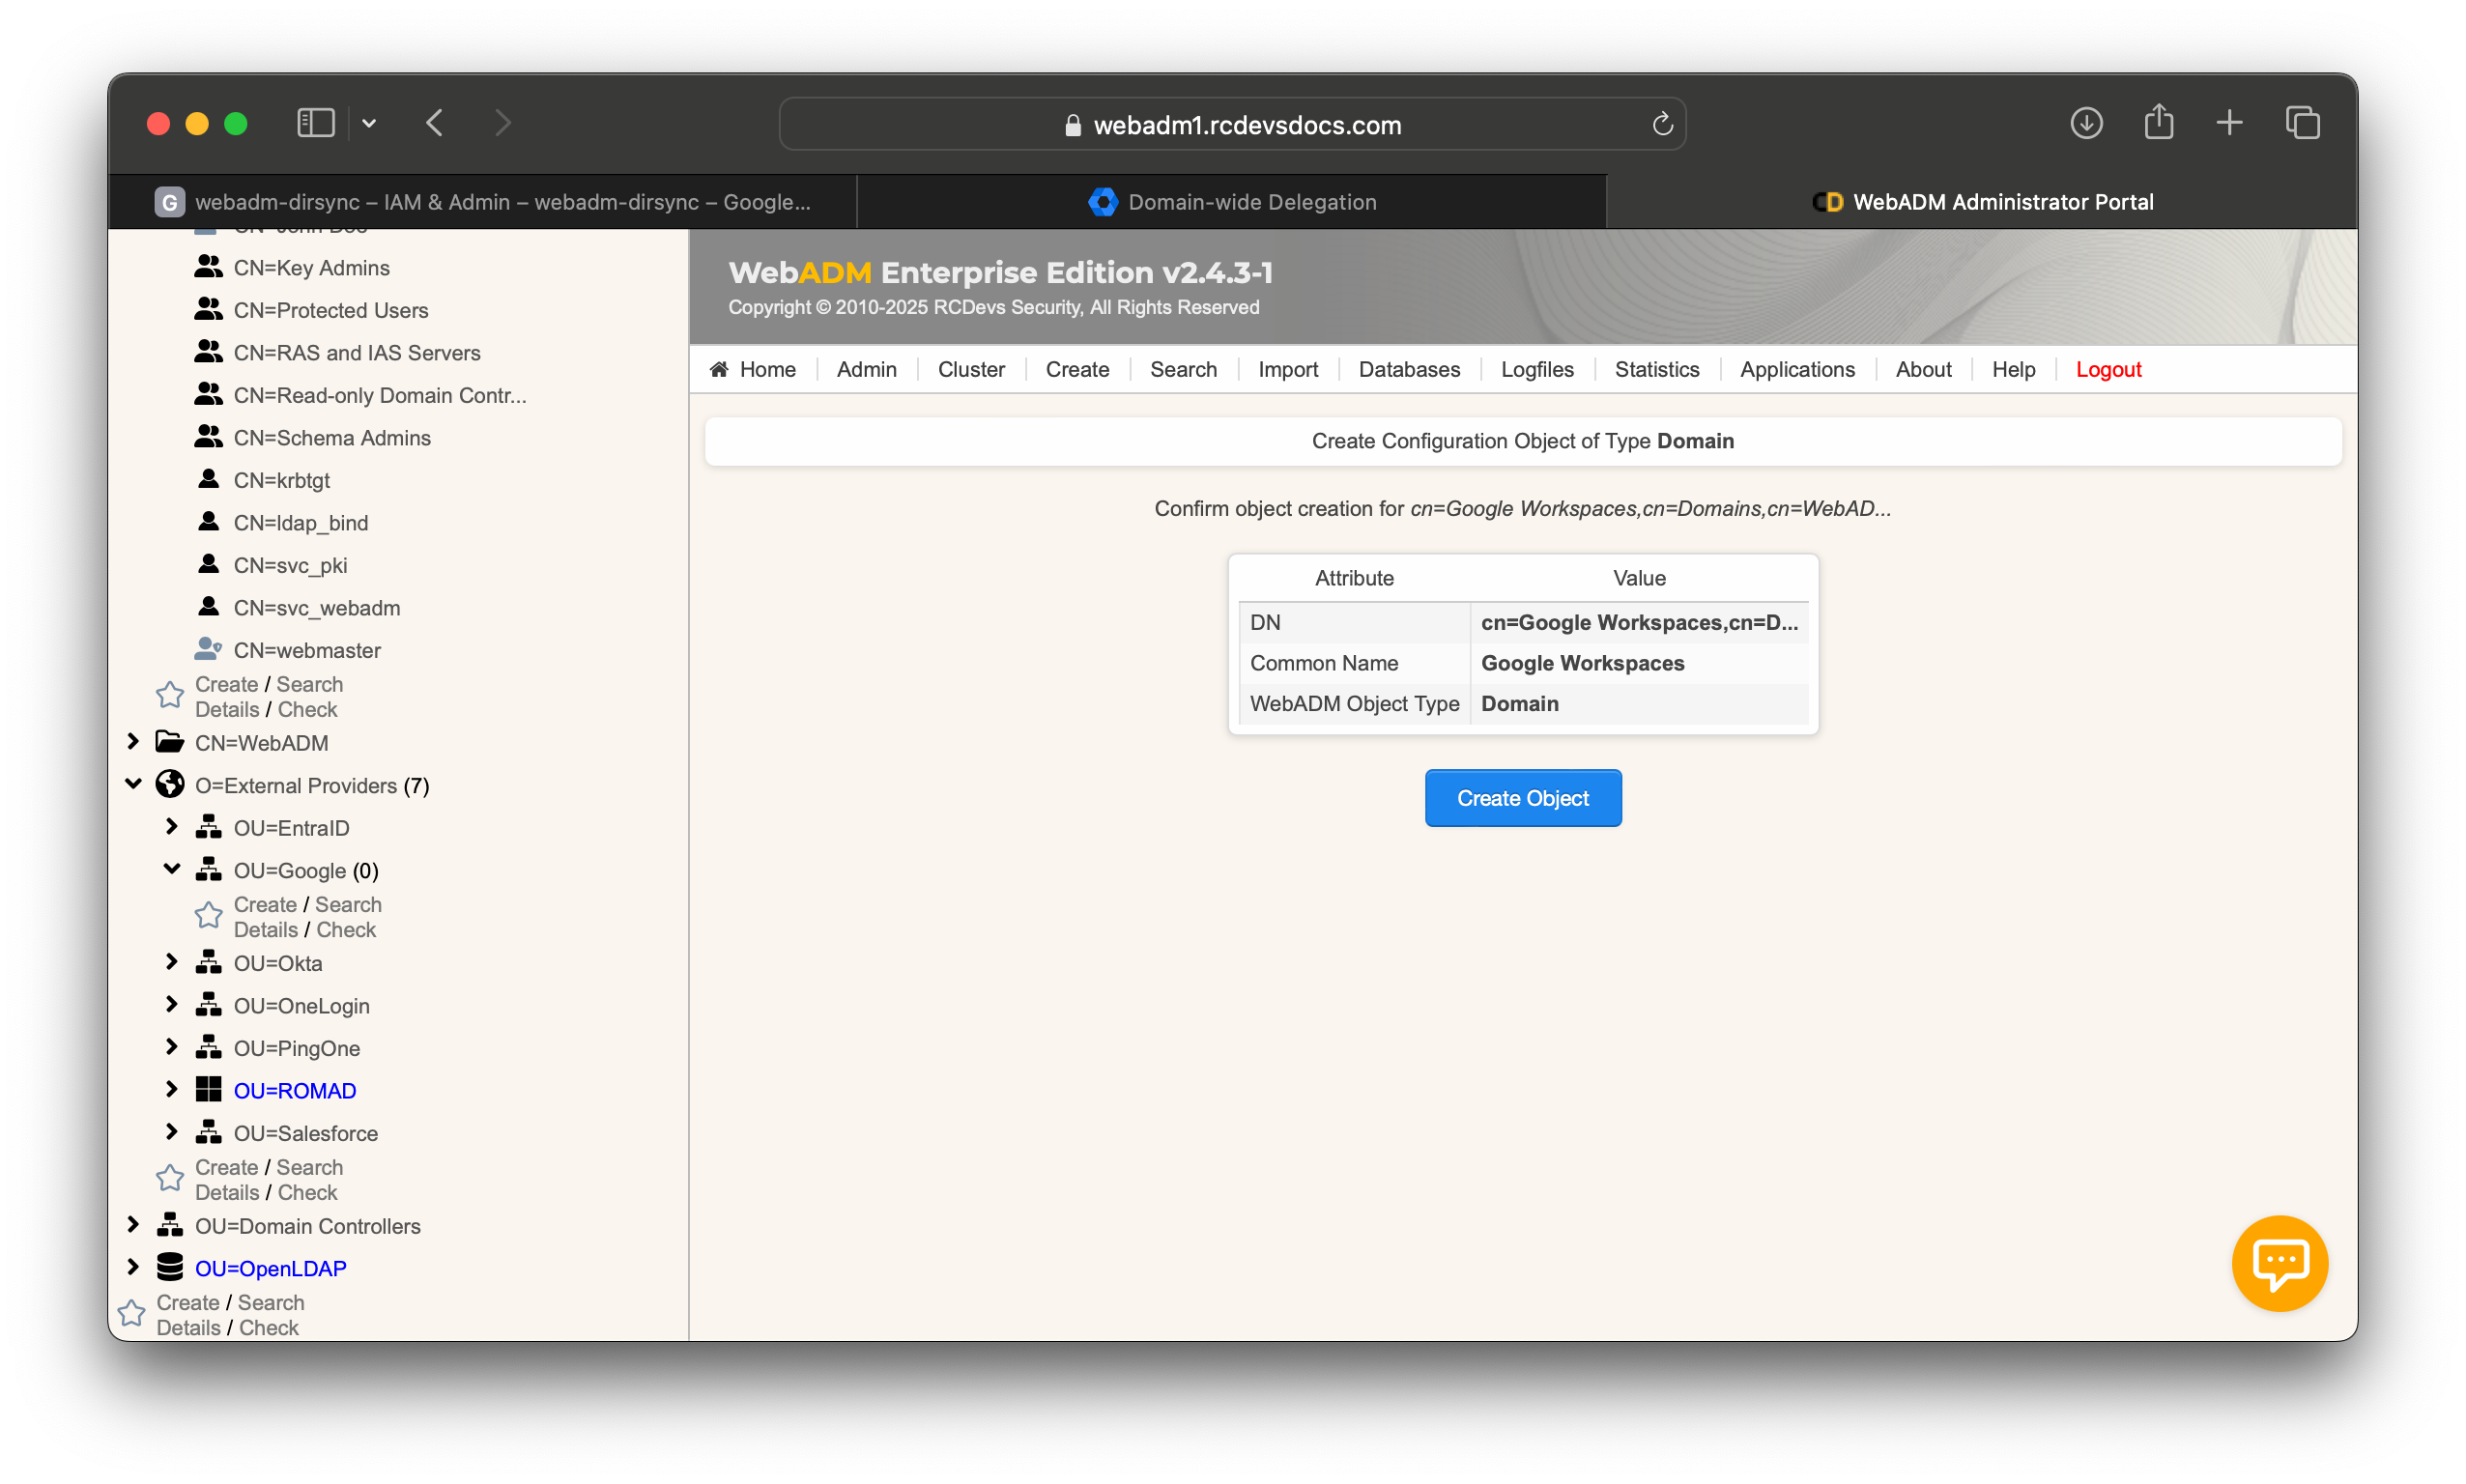This screenshot has width=2466, height=1484.
Task: Expand the OU=PingOne node
Action: 172,1047
